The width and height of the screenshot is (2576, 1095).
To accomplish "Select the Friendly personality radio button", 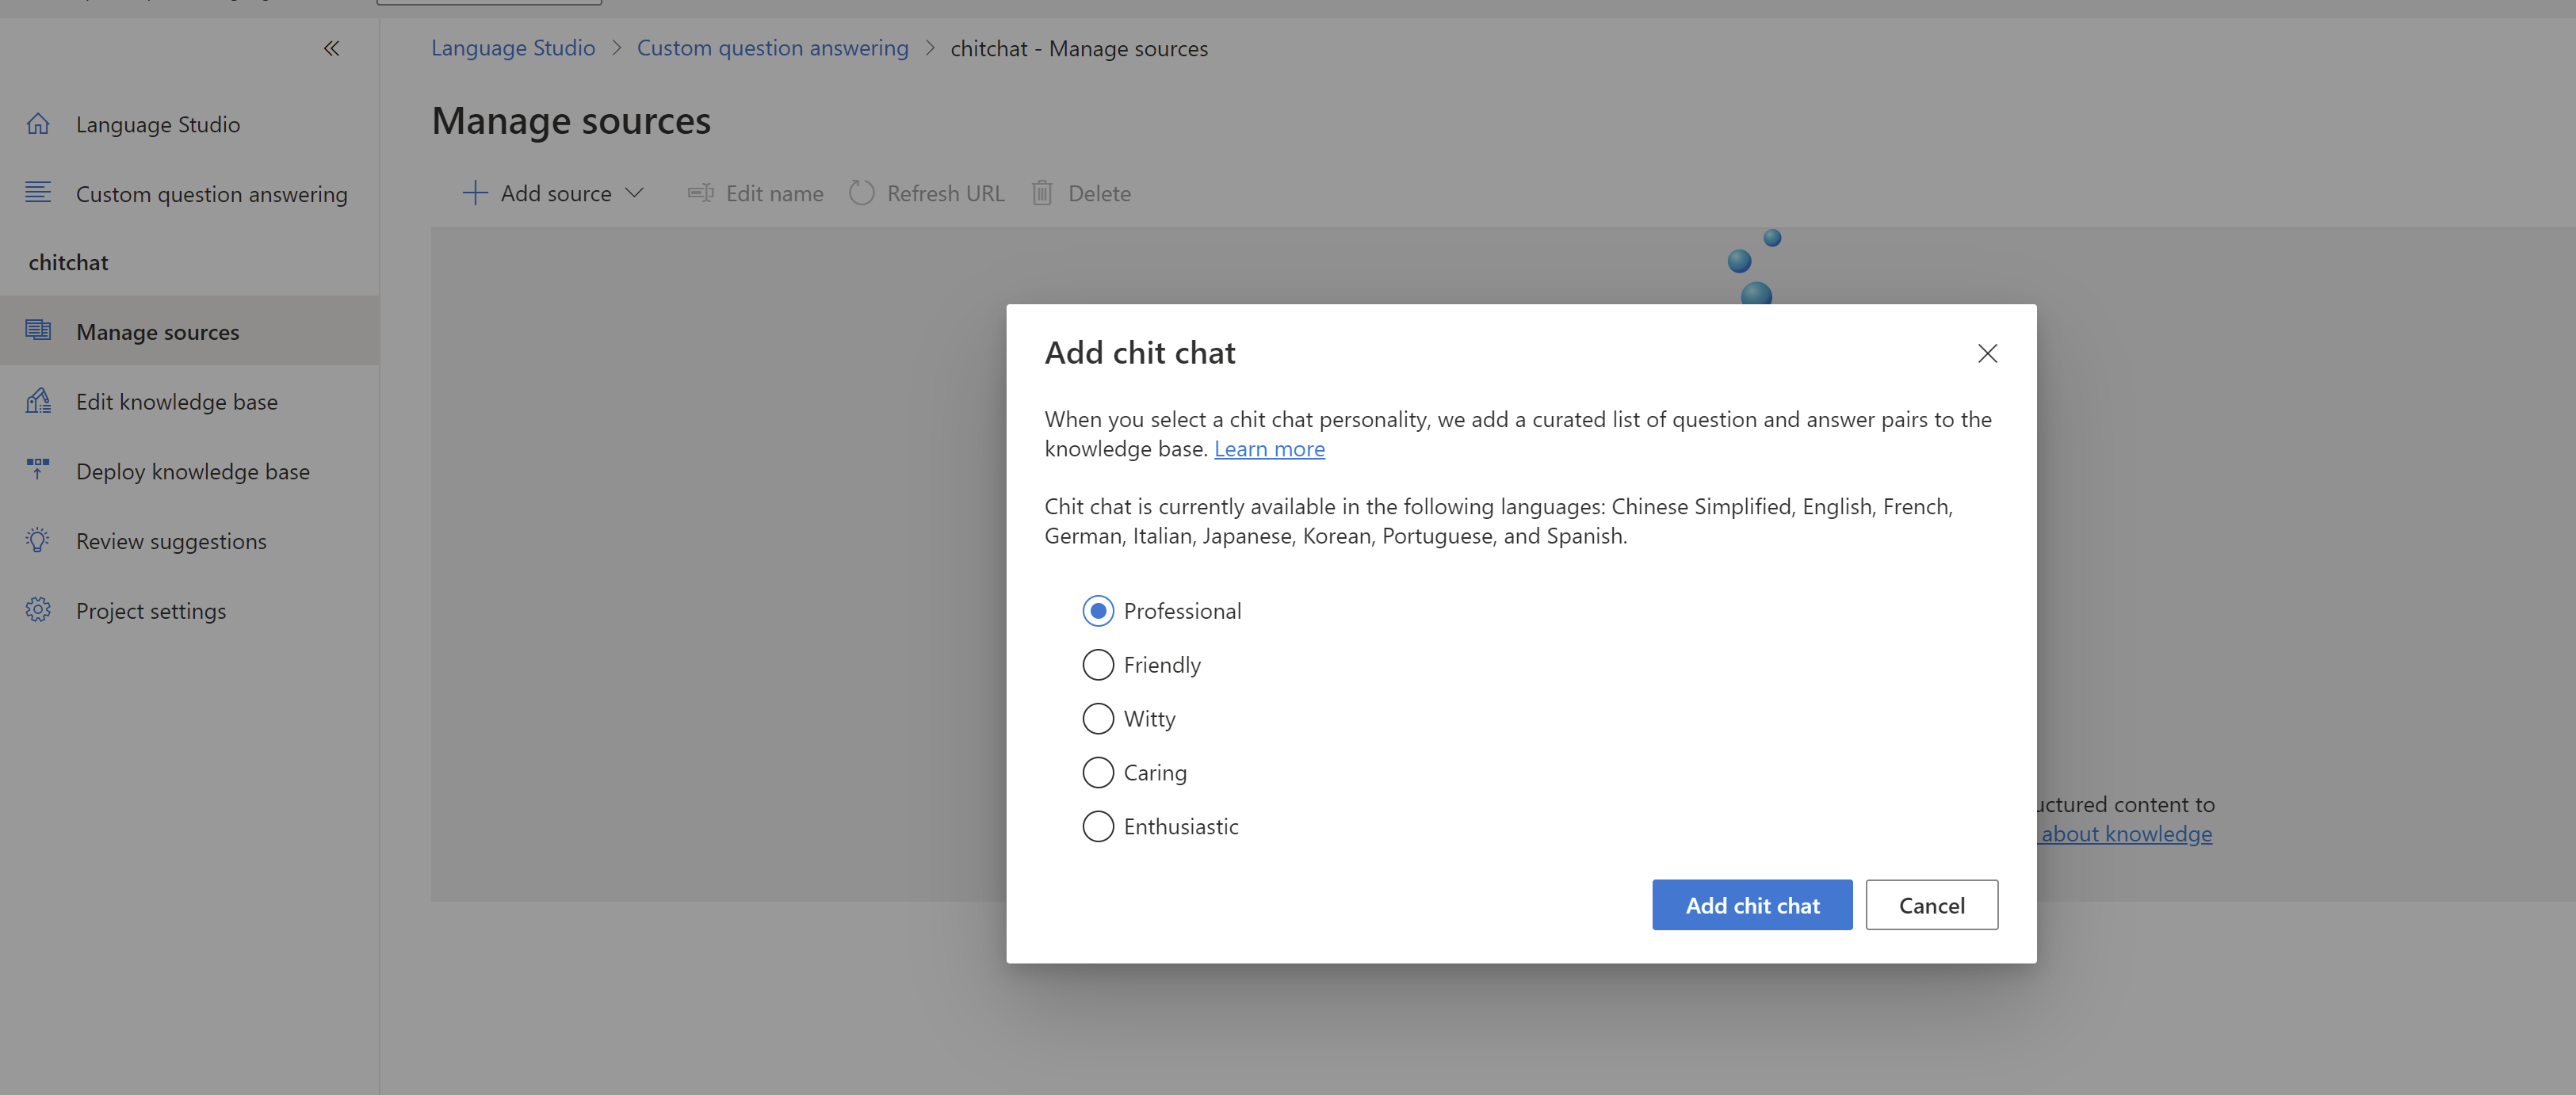I will [x=1098, y=665].
